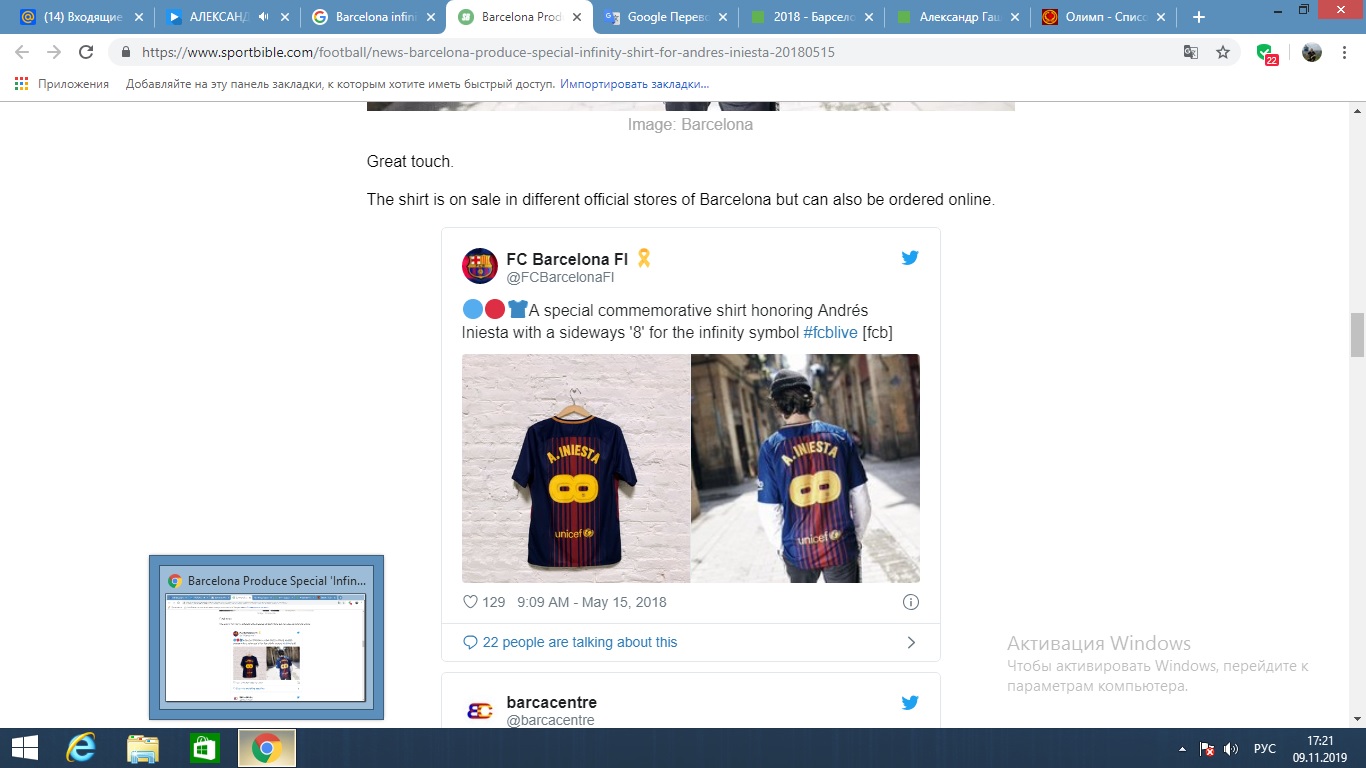Click the 'Image: Barcelona' caption text
1366x768 pixels.
click(x=690, y=125)
